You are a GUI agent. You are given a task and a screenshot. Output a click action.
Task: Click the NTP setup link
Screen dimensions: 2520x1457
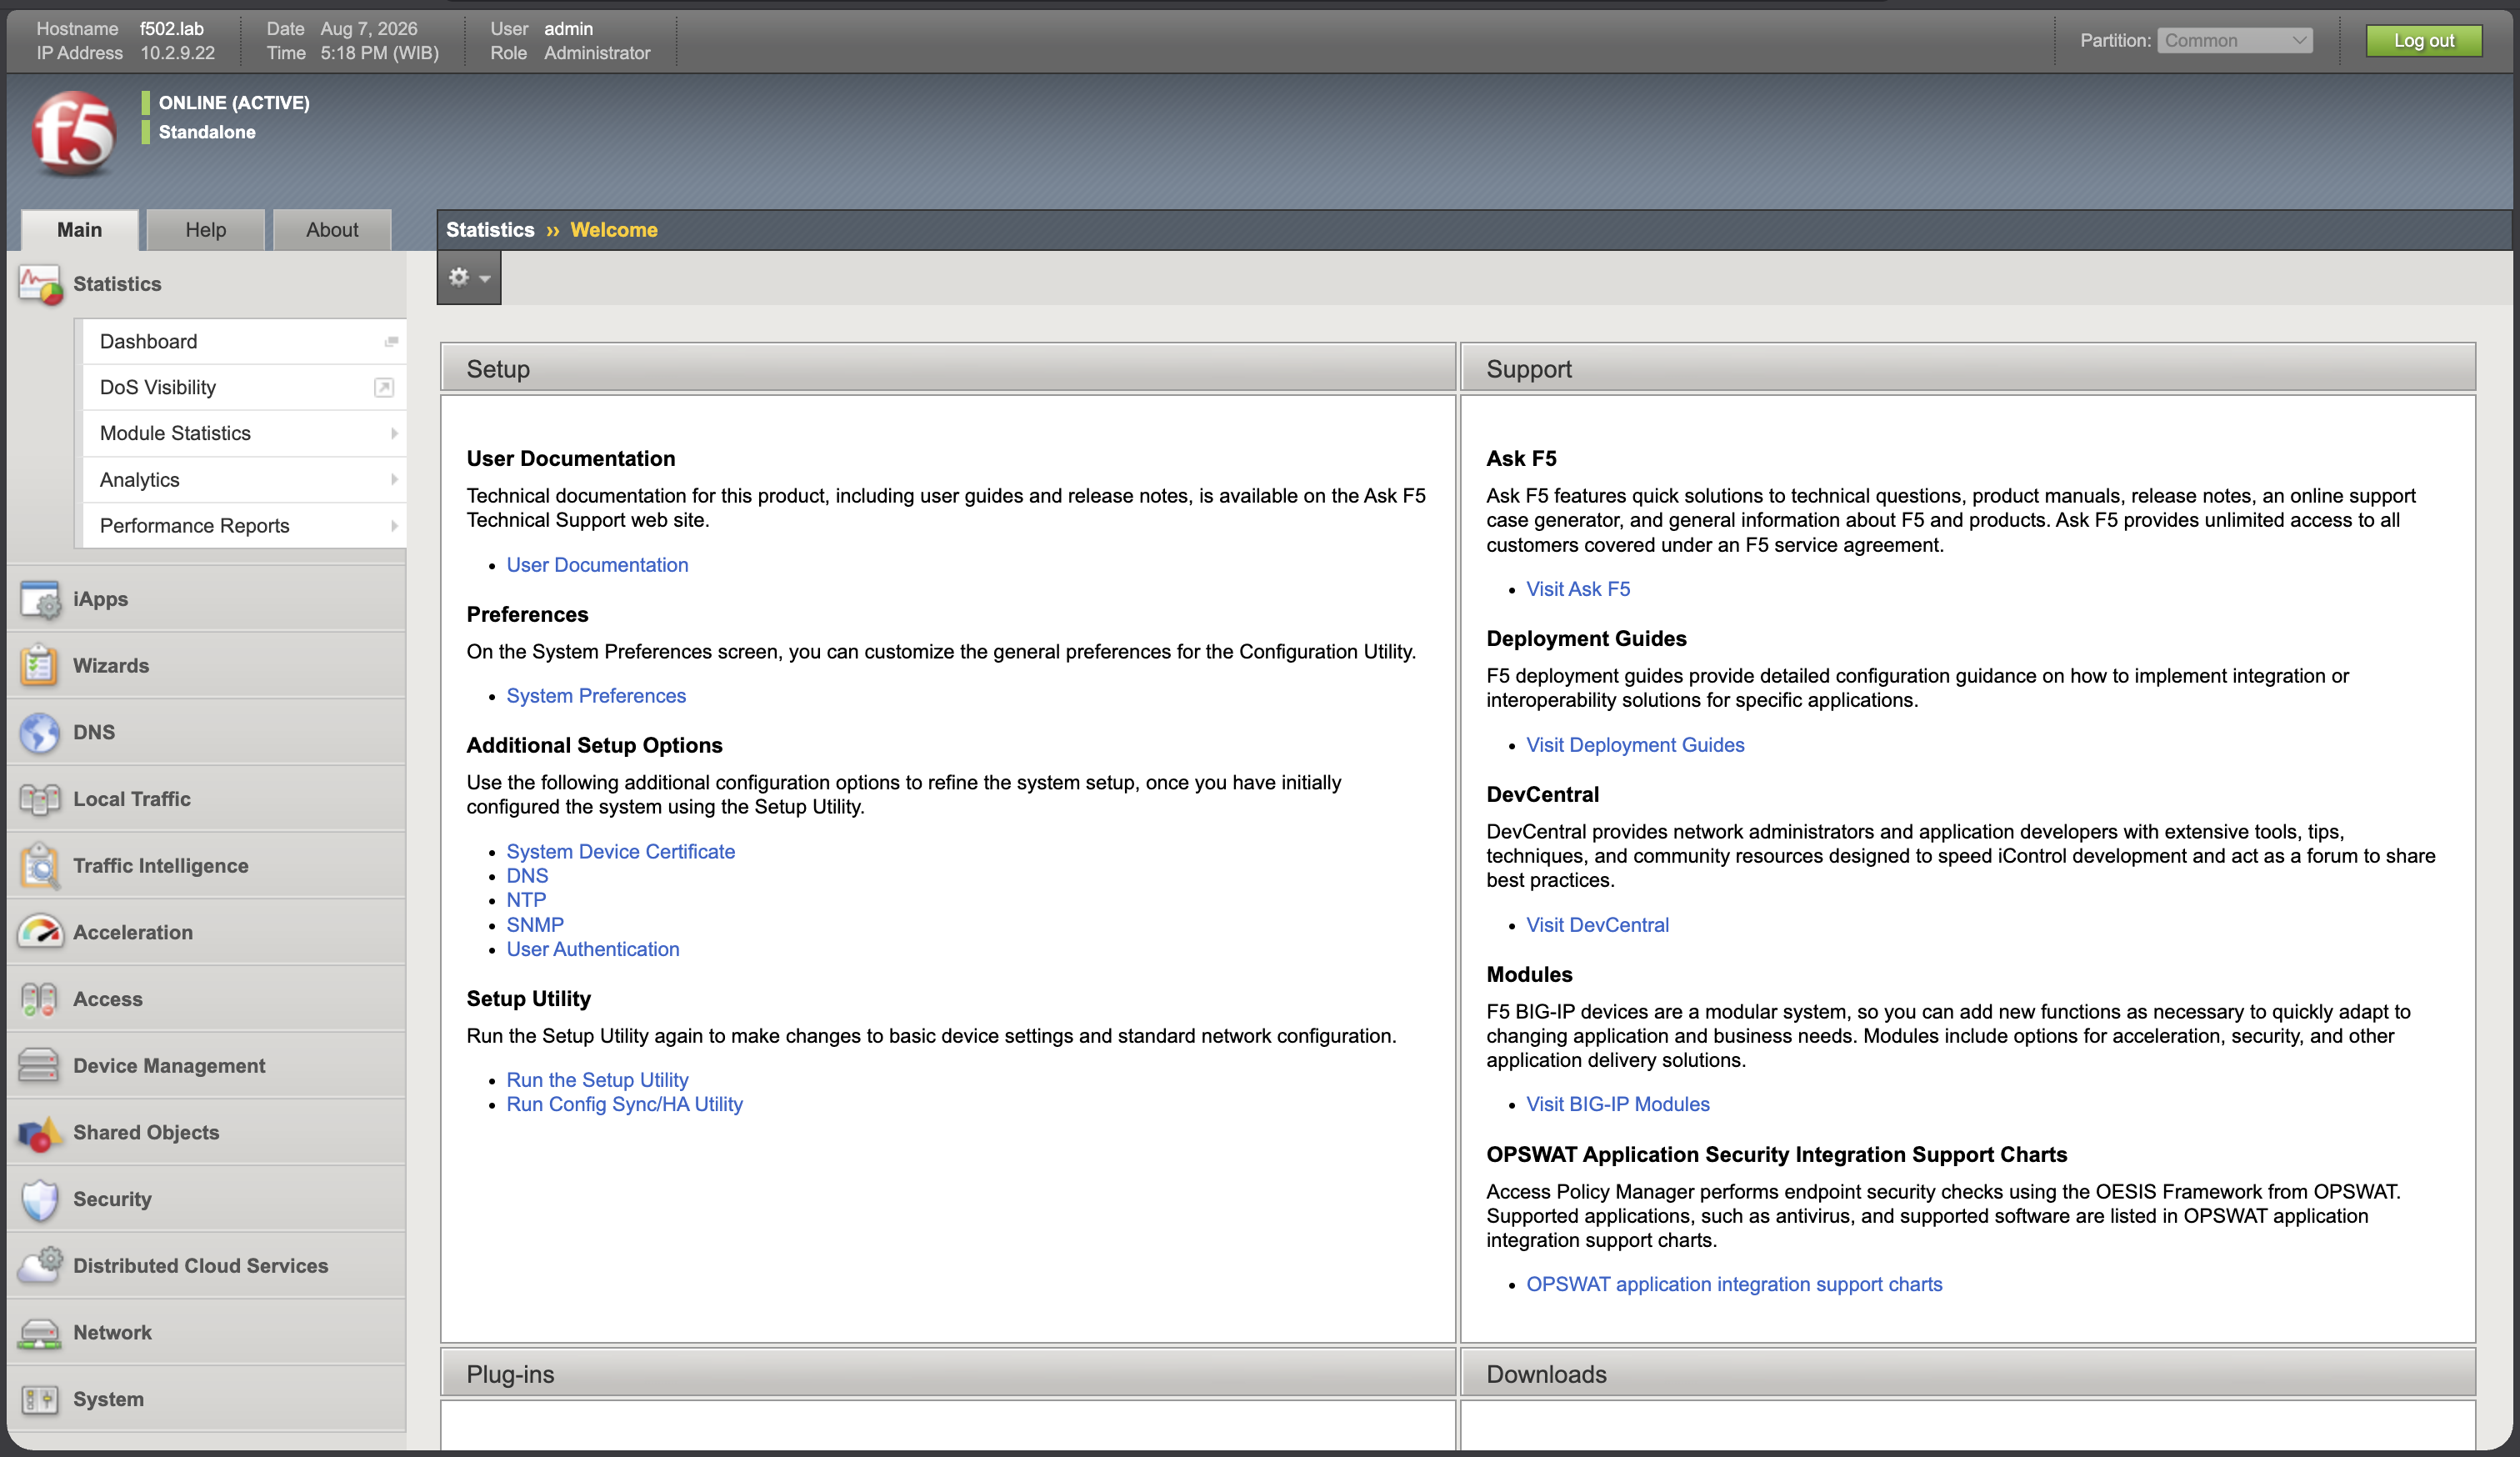click(526, 900)
